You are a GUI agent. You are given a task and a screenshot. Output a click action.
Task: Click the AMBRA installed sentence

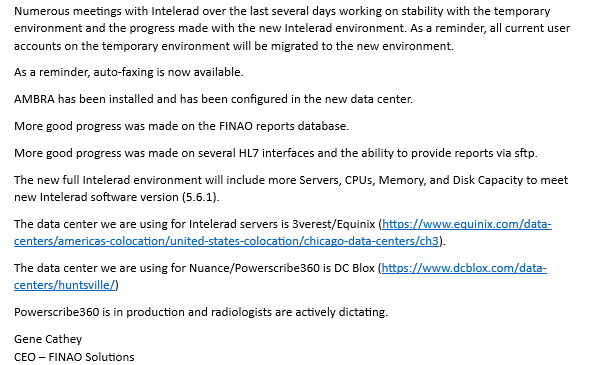pos(213,99)
